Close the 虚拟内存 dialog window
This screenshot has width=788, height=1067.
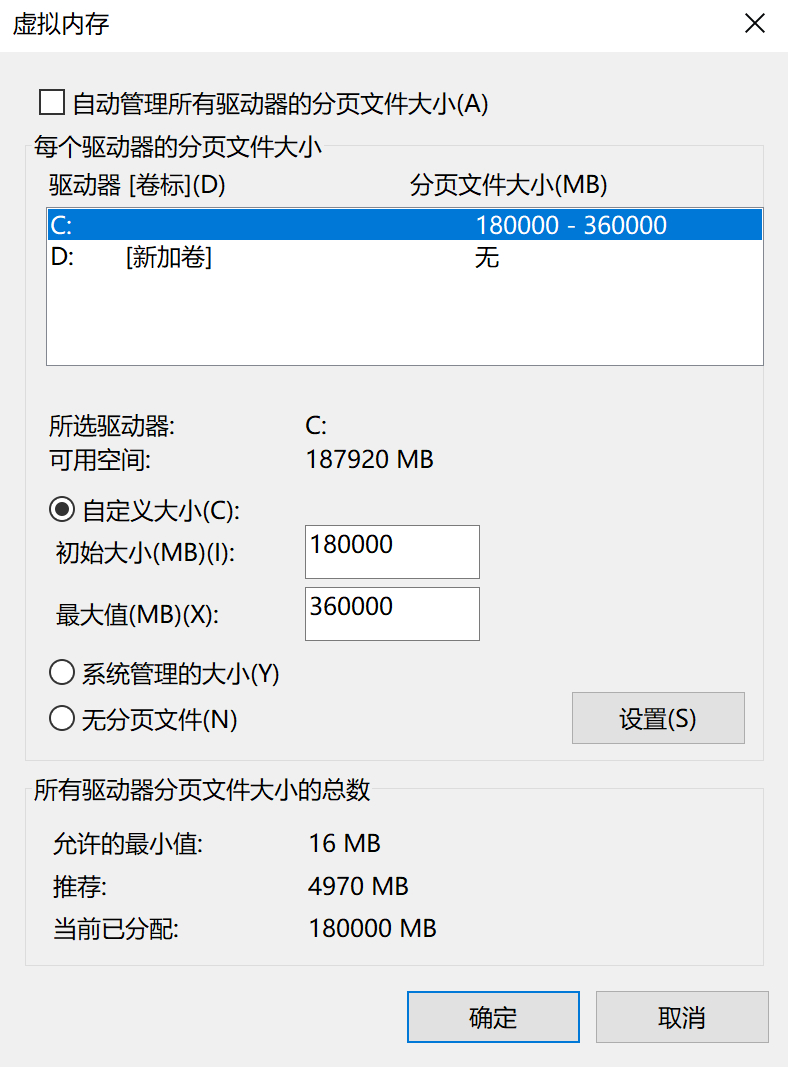click(755, 25)
